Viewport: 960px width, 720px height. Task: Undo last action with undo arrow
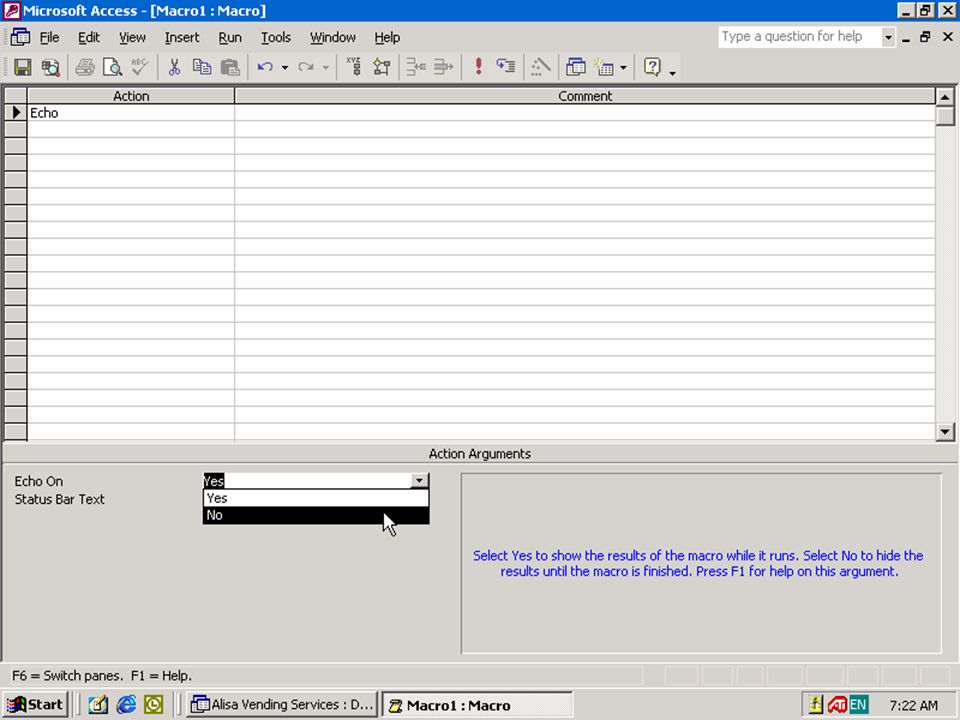click(x=264, y=67)
